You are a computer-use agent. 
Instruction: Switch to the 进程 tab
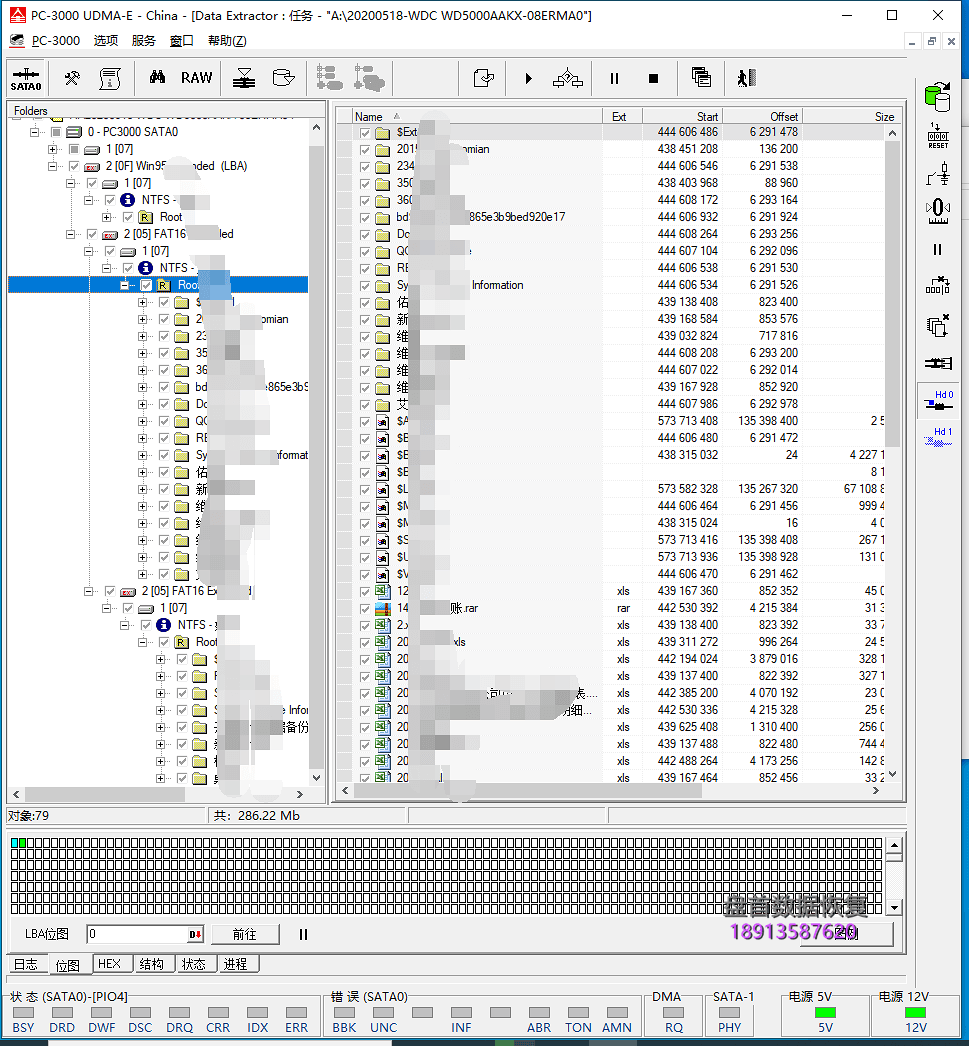click(235, 964)
